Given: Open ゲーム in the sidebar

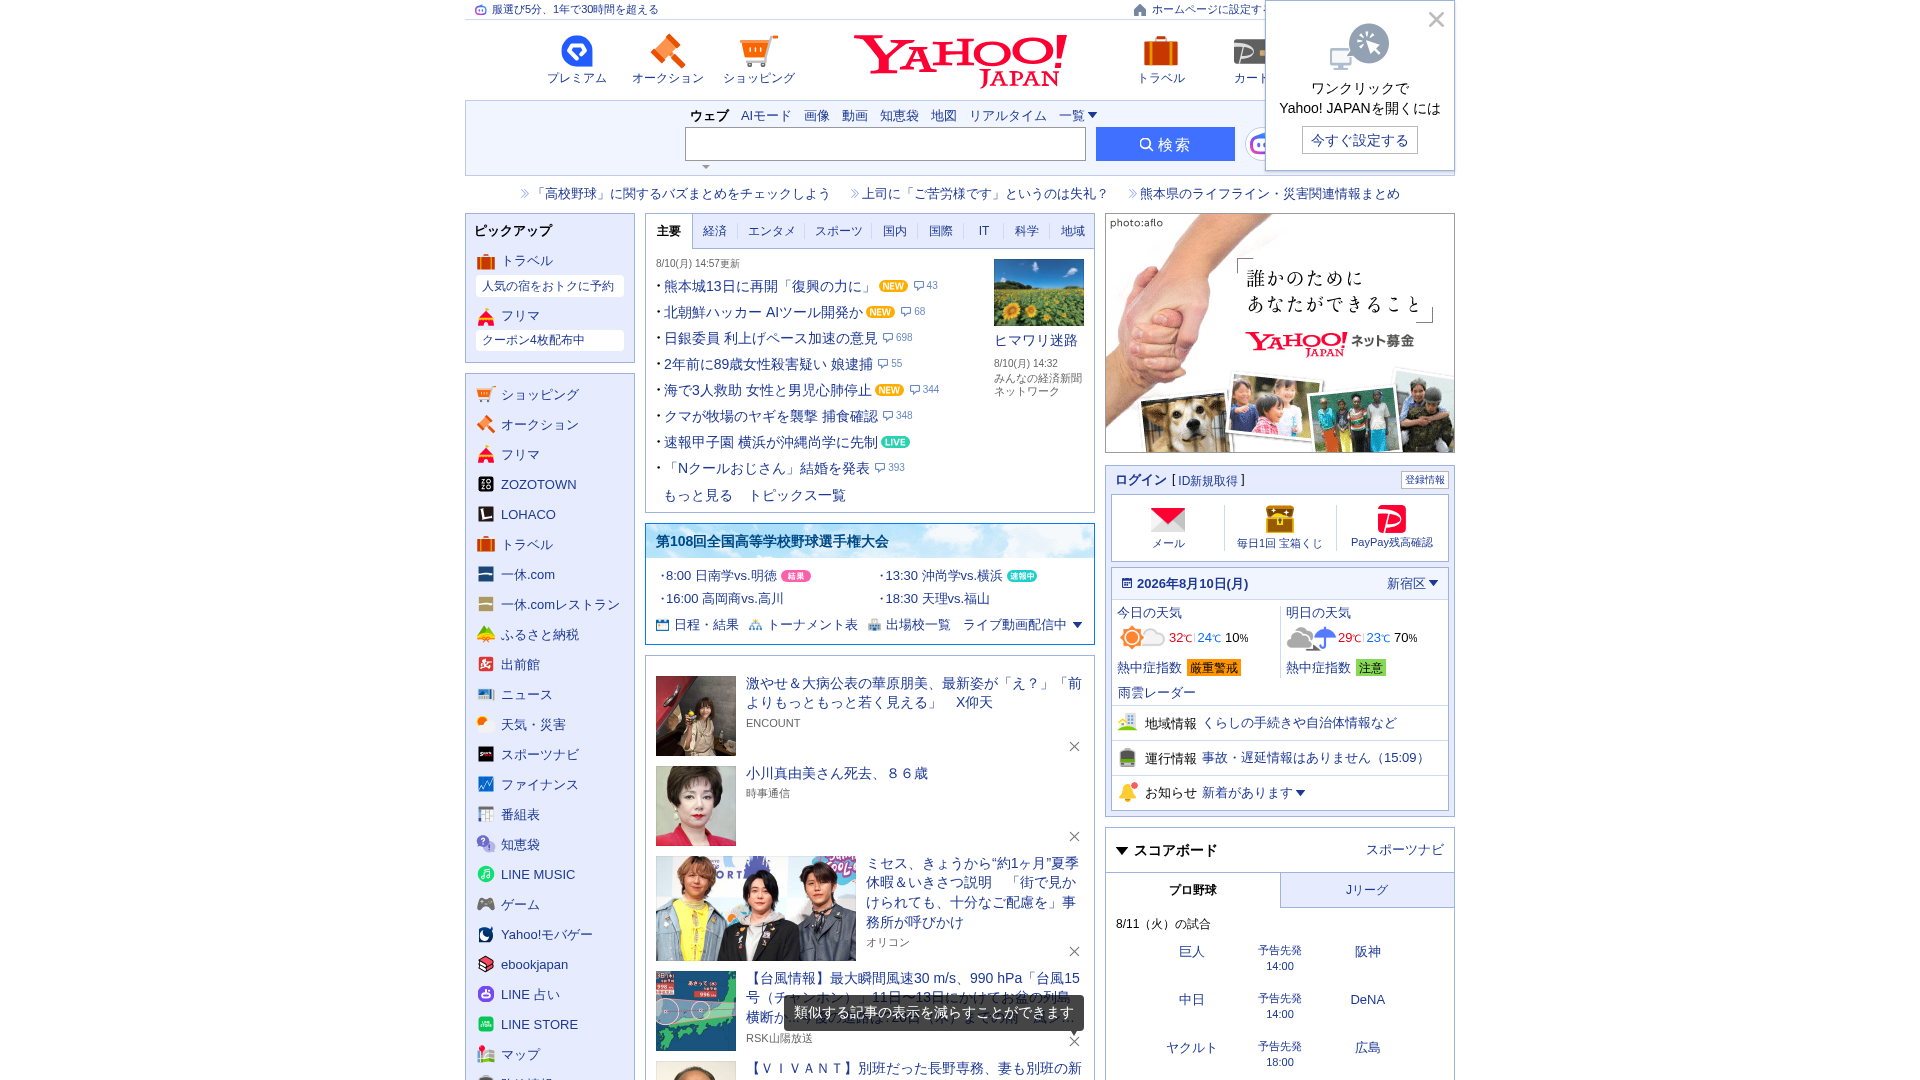Looking at the screenshot, I should (520, 904).
